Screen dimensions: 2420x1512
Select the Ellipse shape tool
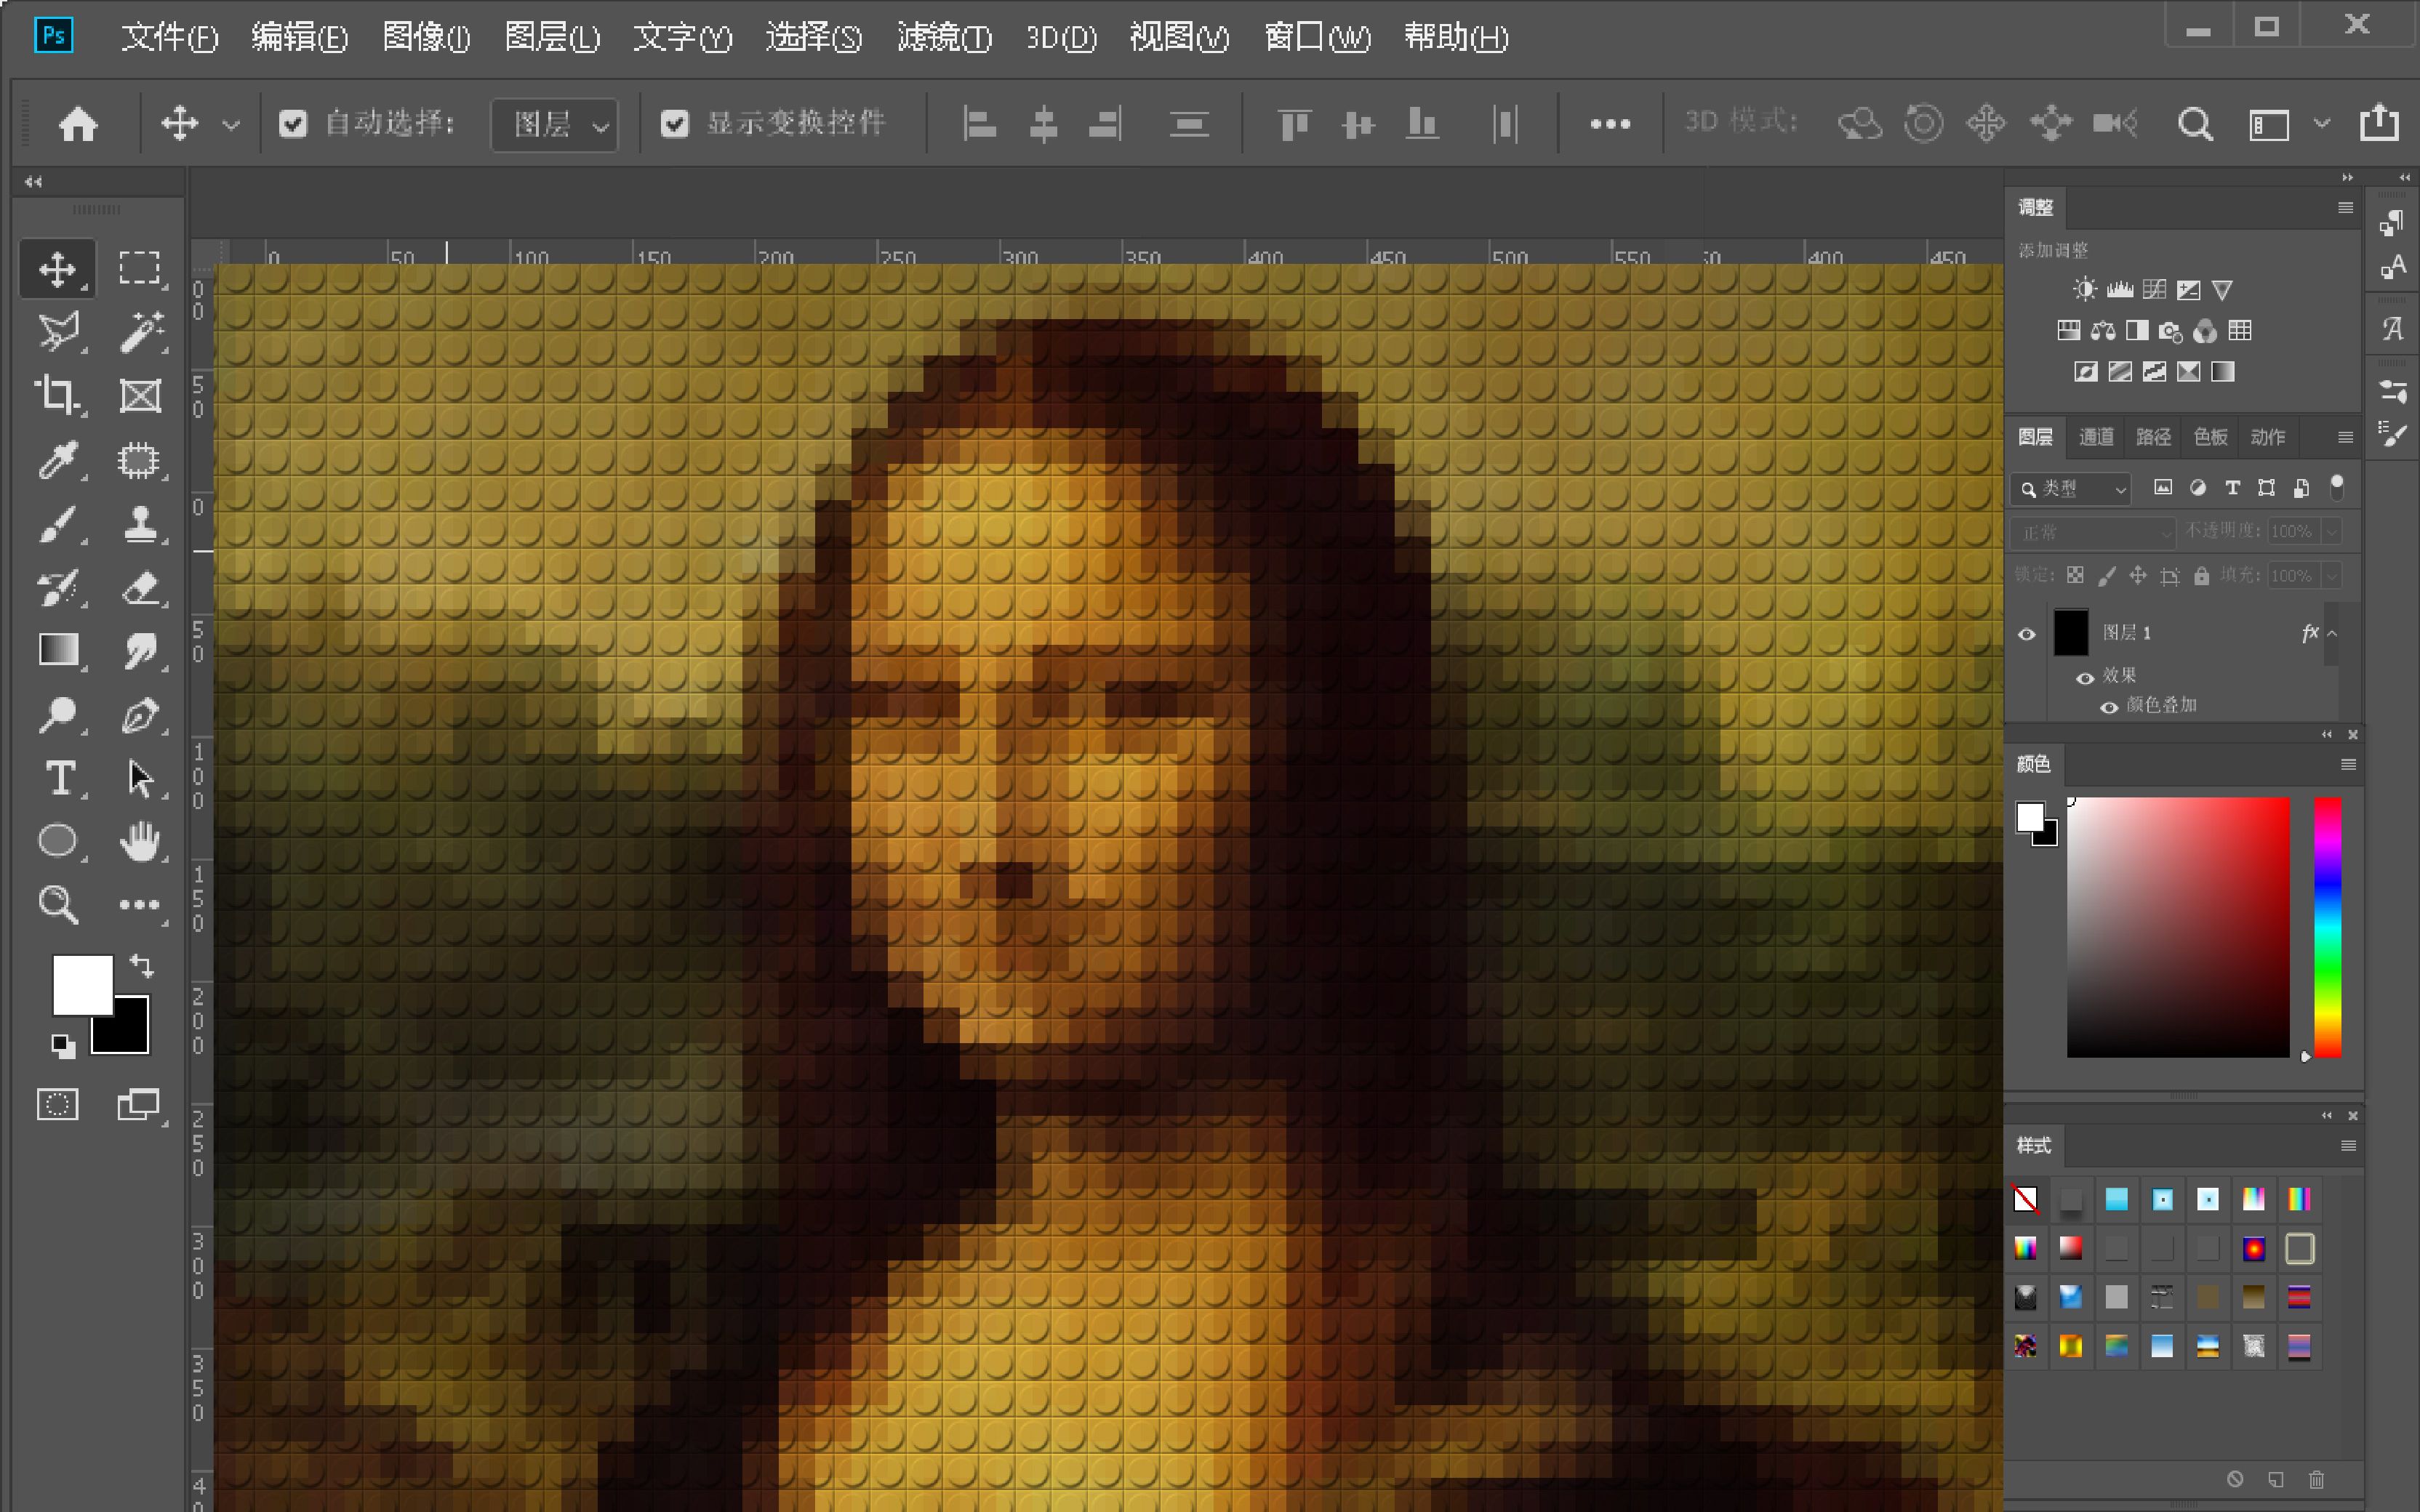[57, 841]
